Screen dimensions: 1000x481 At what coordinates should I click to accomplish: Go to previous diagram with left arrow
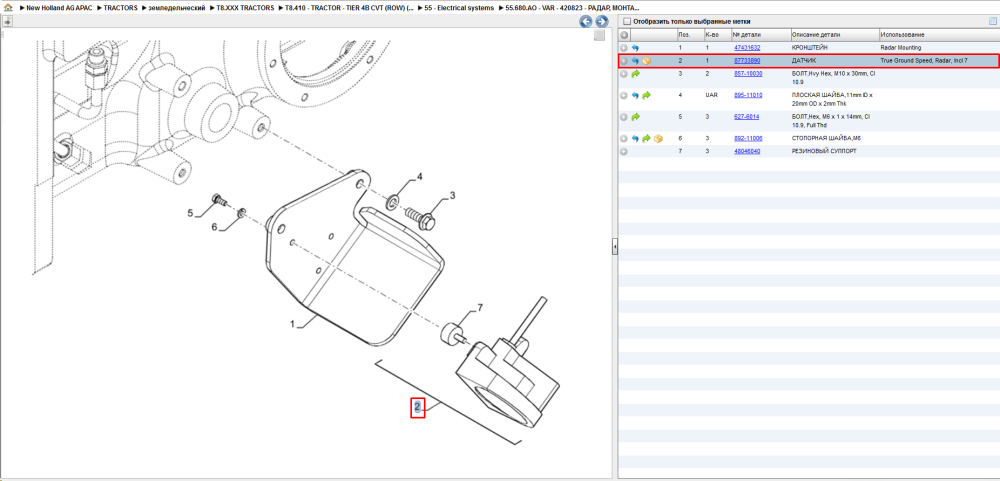point(585,22)
